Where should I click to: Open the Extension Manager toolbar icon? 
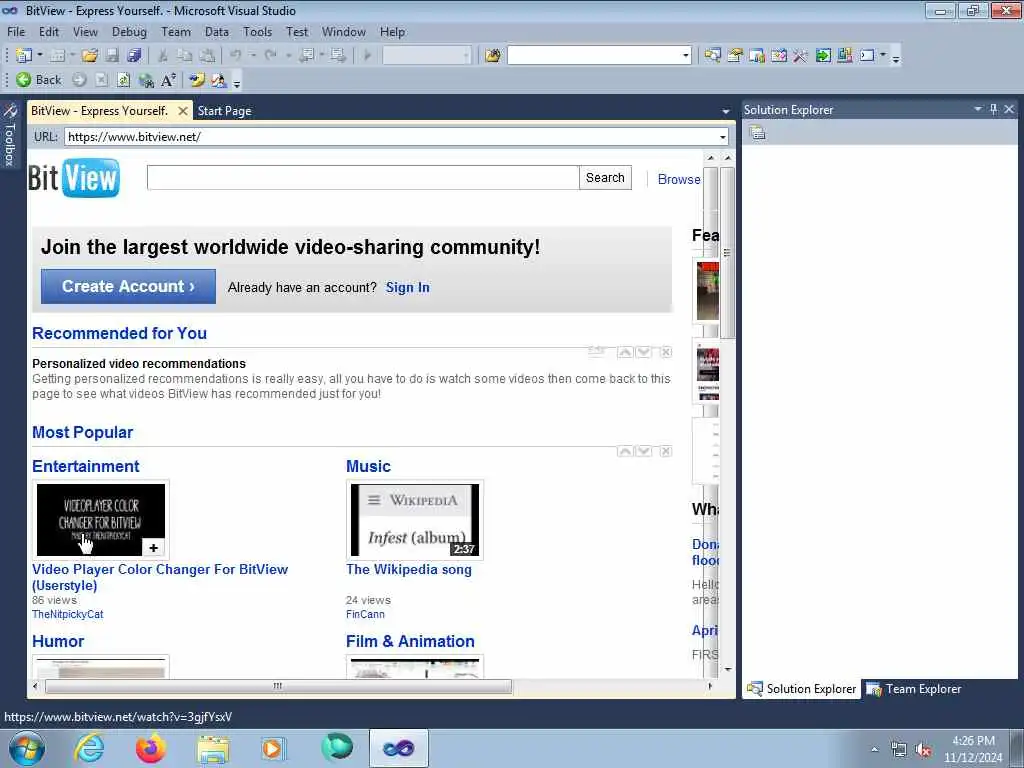point(844,56)
